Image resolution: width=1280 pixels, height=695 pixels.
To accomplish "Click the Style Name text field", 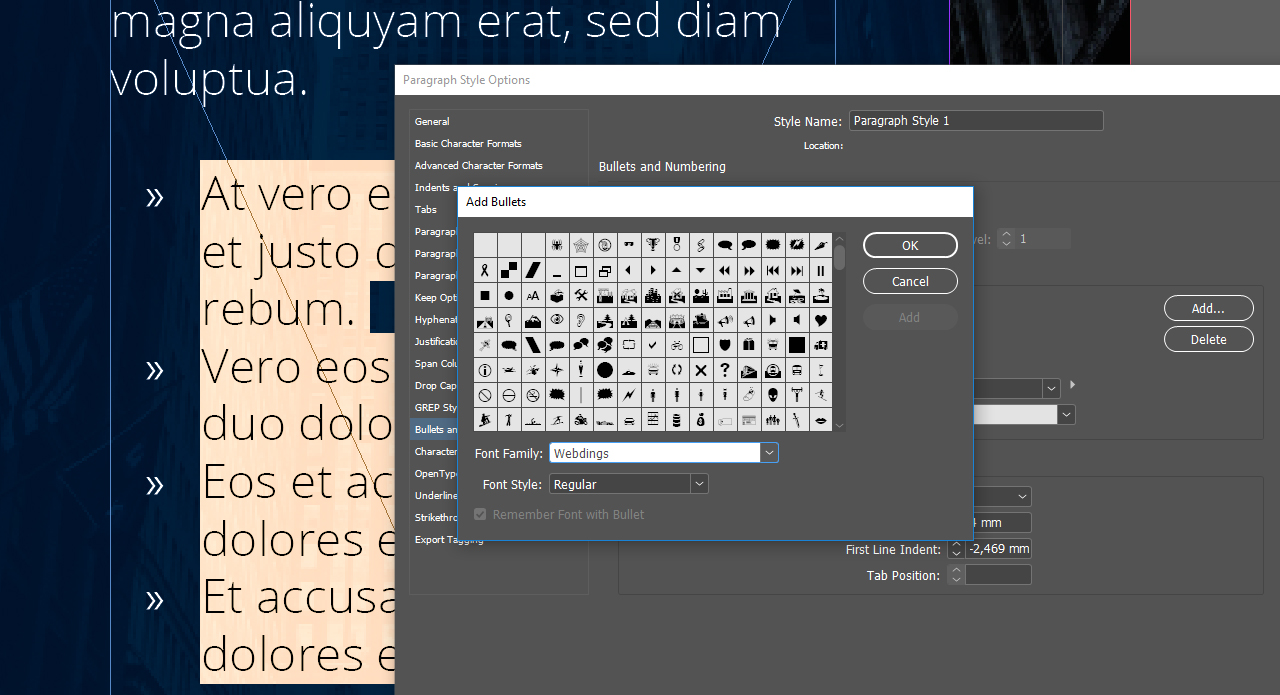I will coord(976,120).
